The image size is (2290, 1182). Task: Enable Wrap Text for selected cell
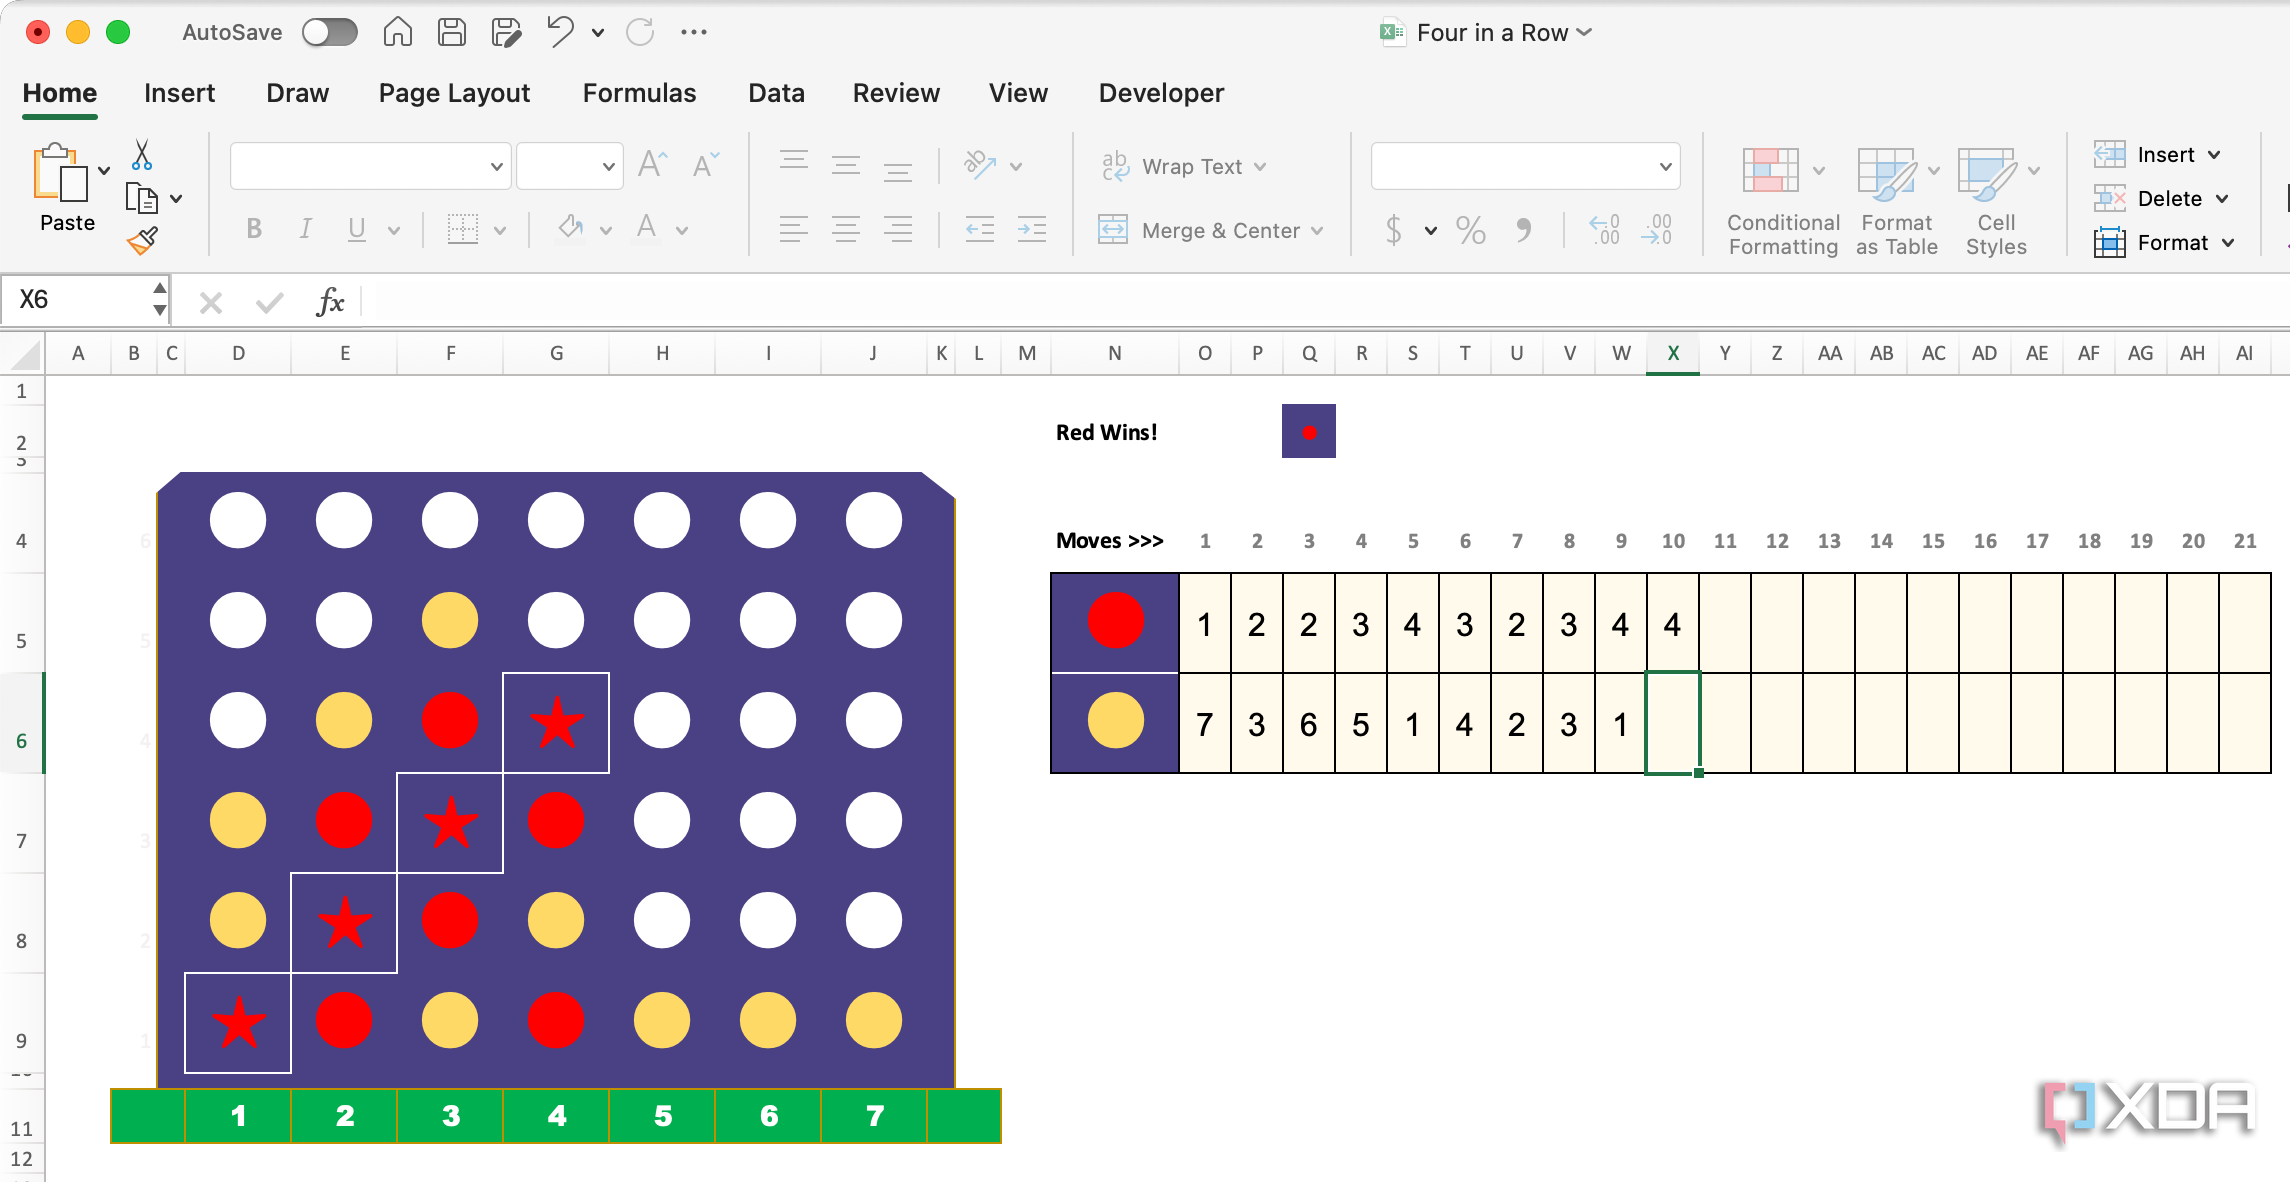click(x=1113, y=166)
